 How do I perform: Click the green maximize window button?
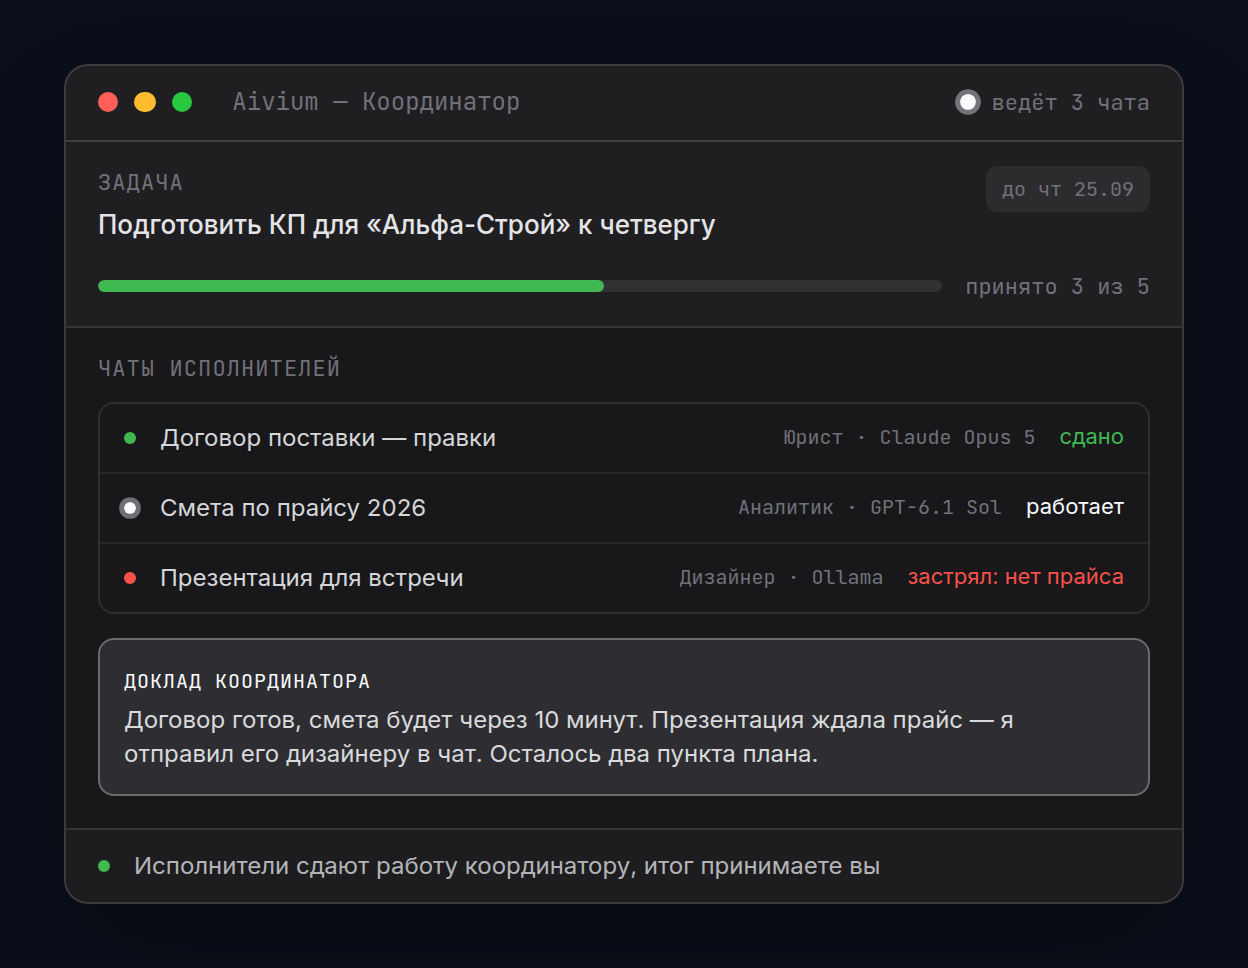(x=182, y=102)
